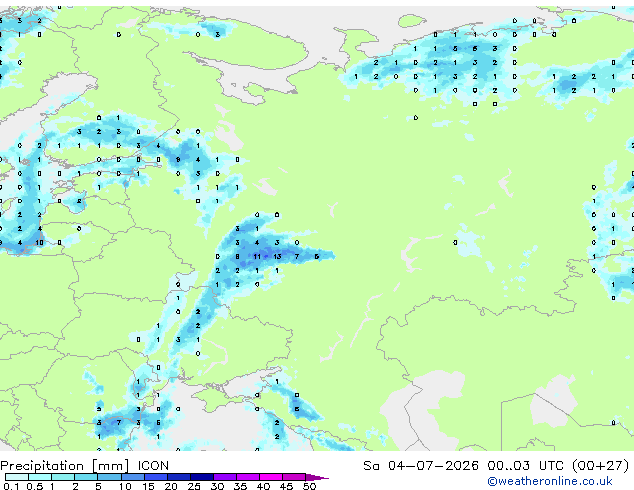Choose the 2–5 mm legend color swatch
634x490 pixels.
click(x=86, y=477)
